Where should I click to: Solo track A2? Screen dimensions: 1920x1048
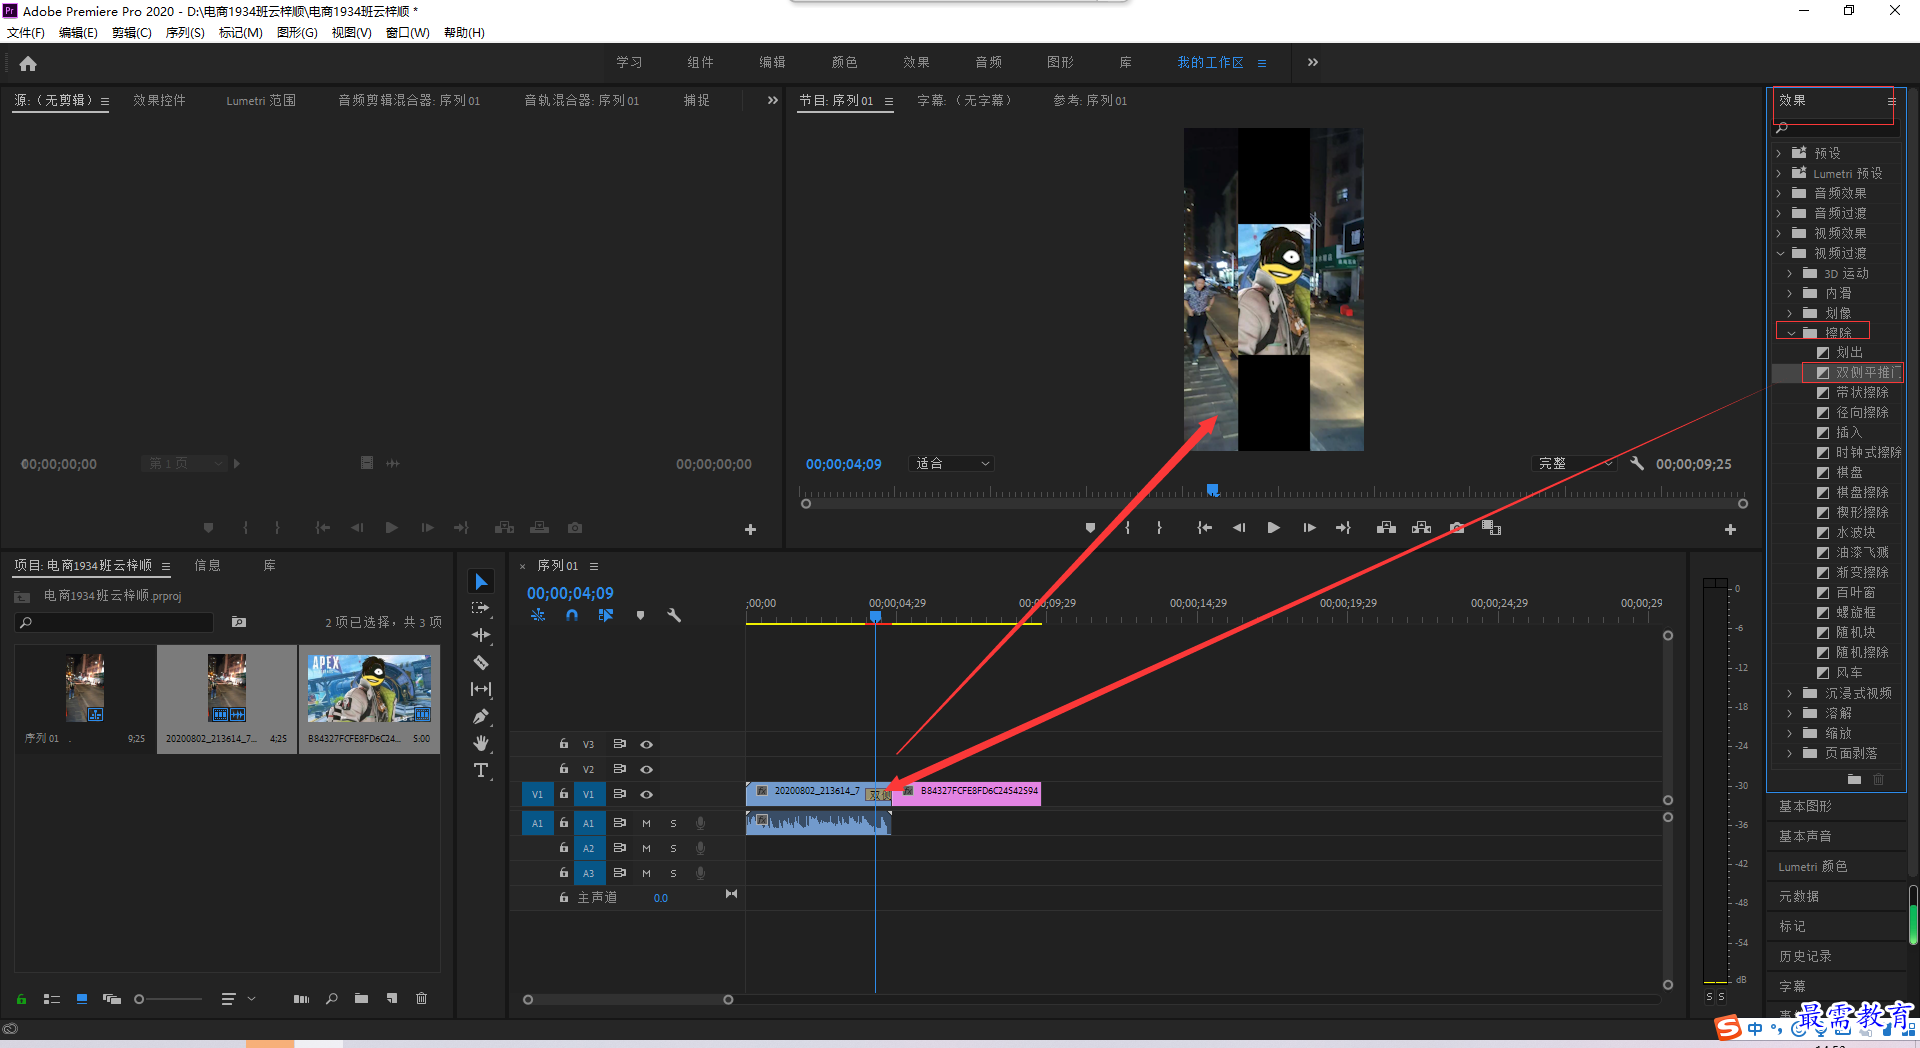[x=673, y=848]
